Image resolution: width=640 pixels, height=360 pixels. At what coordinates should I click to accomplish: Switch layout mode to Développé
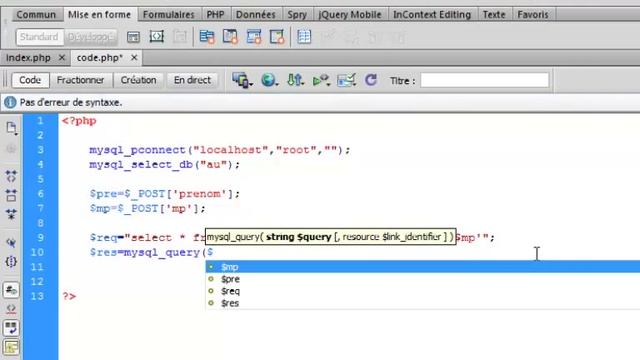(x=90, y=37)
